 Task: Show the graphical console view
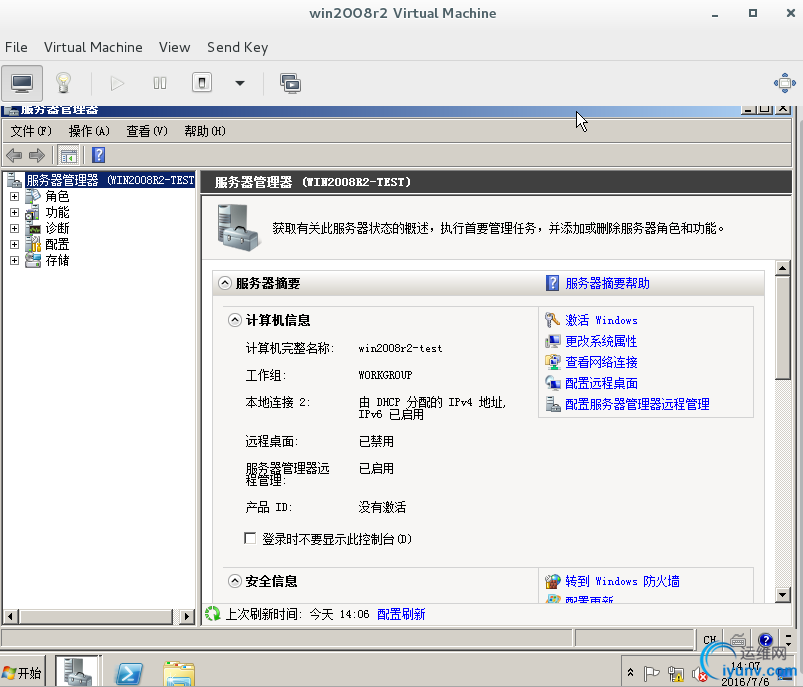pyautogui.click(x=22, y=83)
